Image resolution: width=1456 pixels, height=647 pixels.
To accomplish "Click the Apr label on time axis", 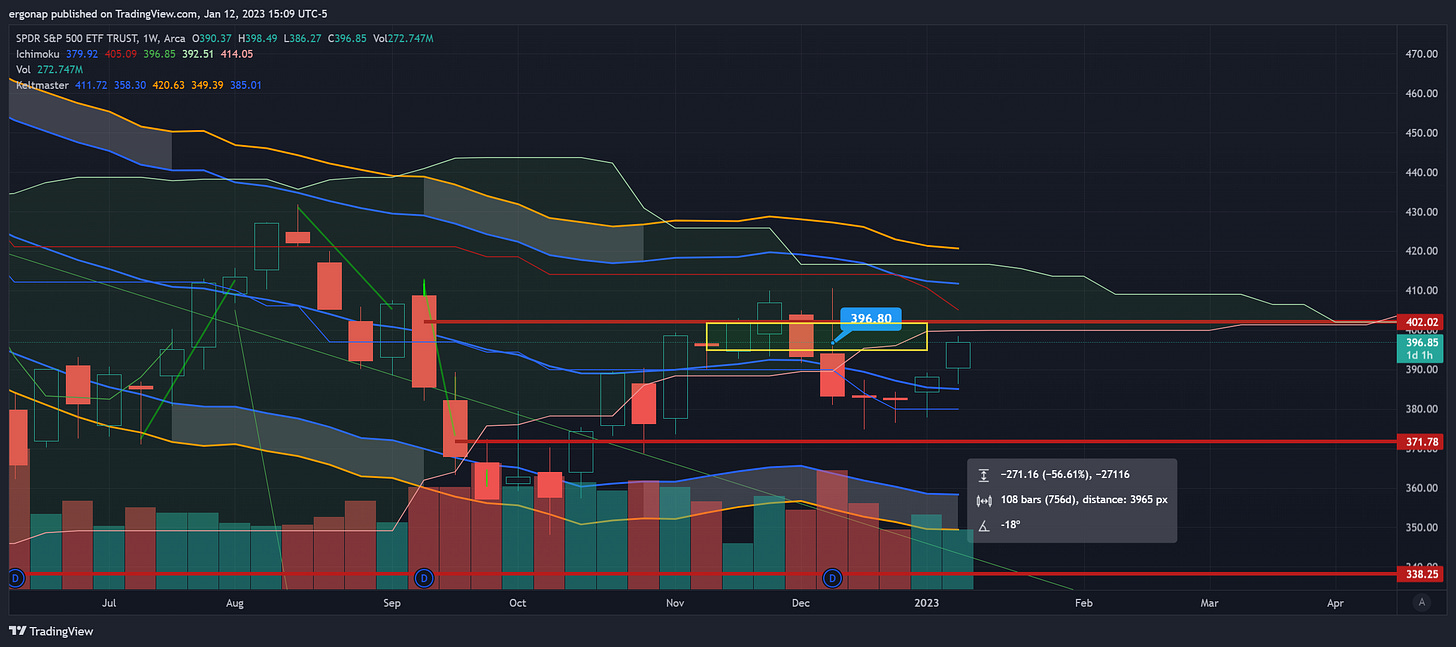I will [1335, 603].
